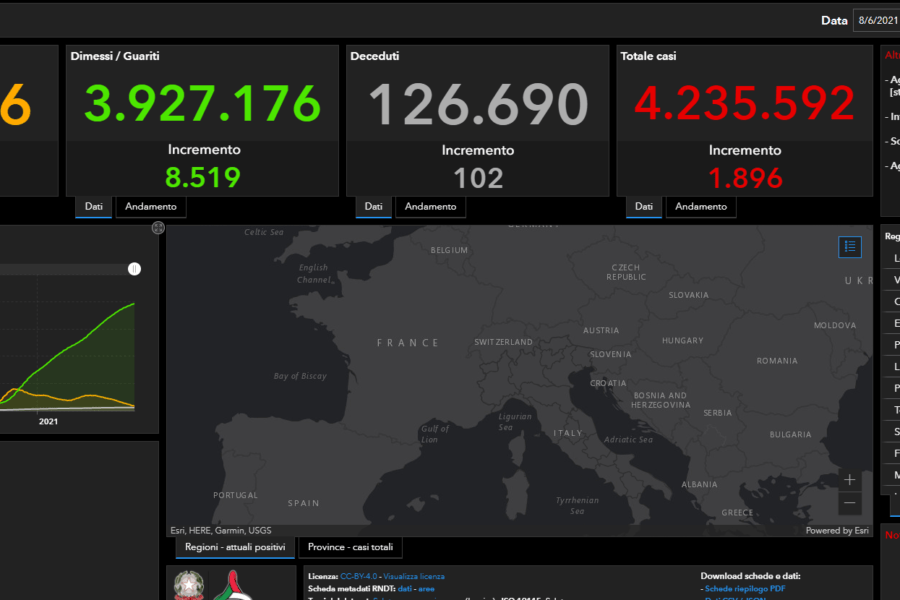
Task: Expand the trend chart to full screen
Action: (158, 229)
